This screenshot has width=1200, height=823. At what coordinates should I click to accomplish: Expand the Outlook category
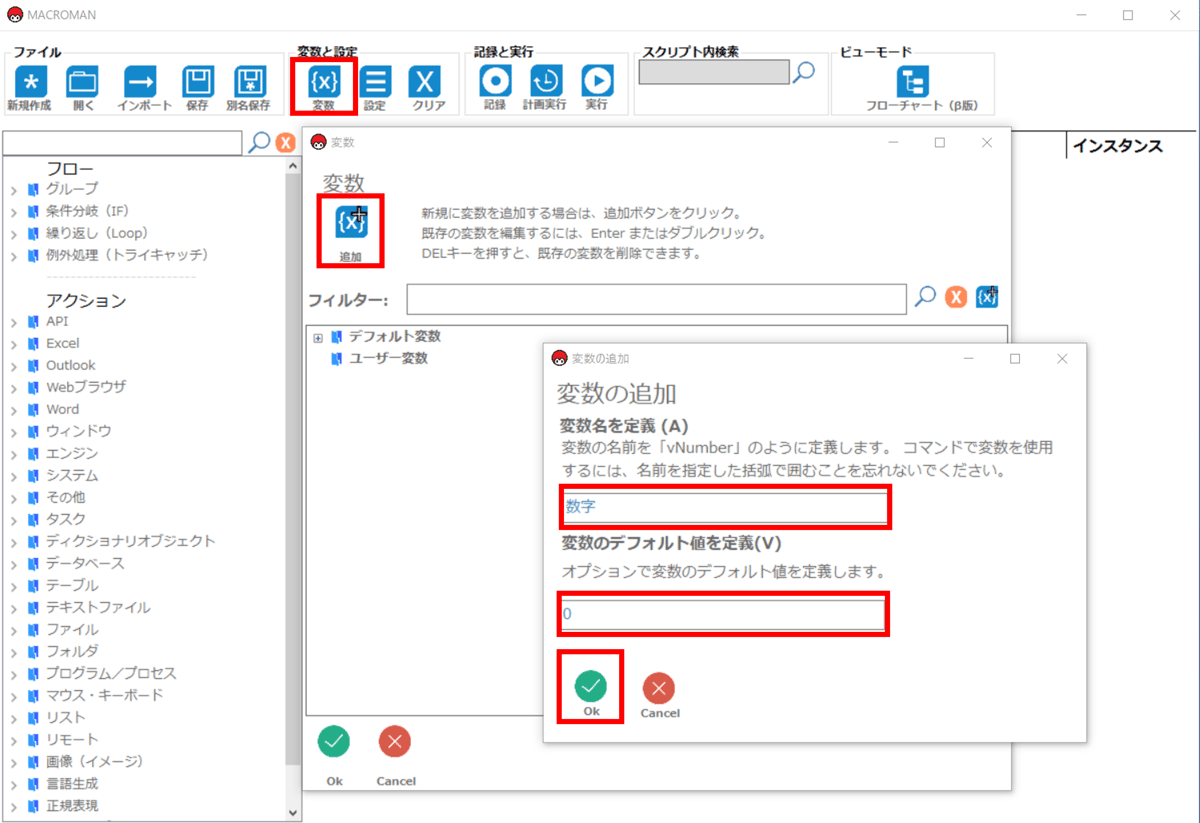(14, 366)
